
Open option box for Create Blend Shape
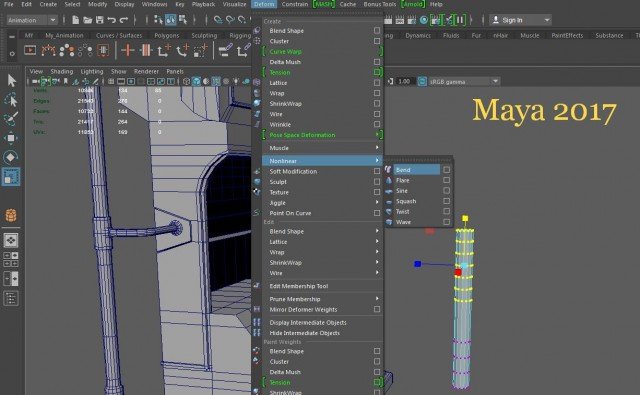377,31
